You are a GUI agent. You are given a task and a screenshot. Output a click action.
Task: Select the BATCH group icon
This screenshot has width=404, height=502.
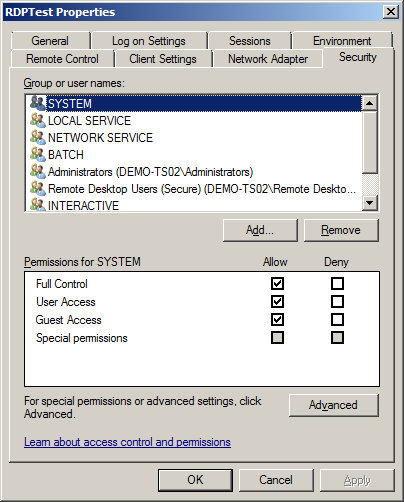(38, 154)
